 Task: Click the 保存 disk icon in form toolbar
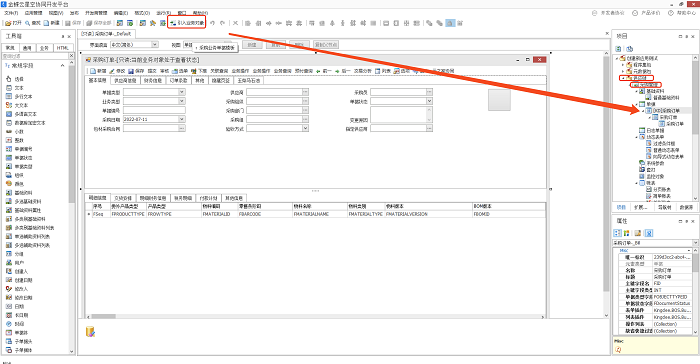coord(131,71)
